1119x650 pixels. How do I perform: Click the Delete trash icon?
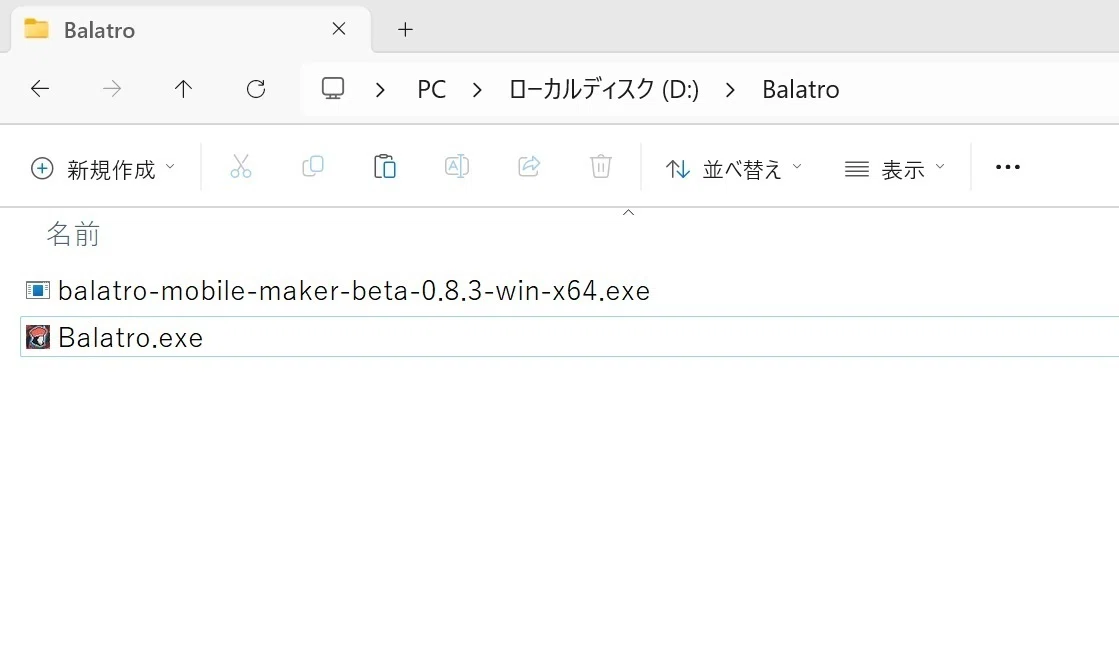pos(601,167)
